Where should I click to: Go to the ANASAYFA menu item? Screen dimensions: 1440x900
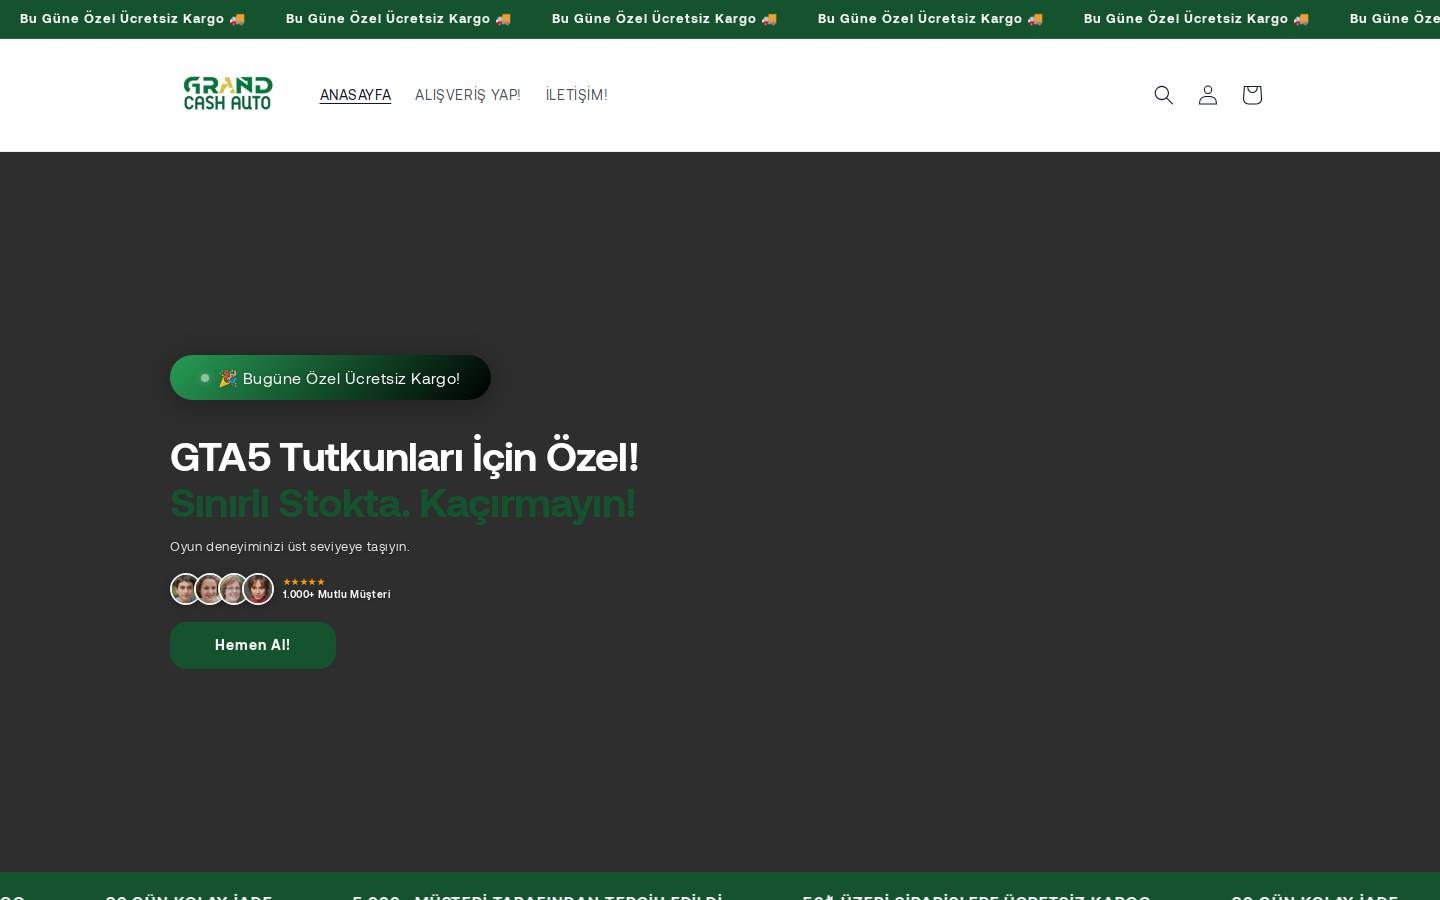pos(355,95)
